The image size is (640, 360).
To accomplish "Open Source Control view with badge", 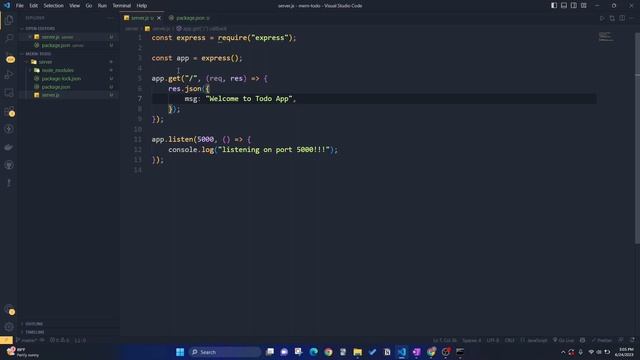I will 10,59.
